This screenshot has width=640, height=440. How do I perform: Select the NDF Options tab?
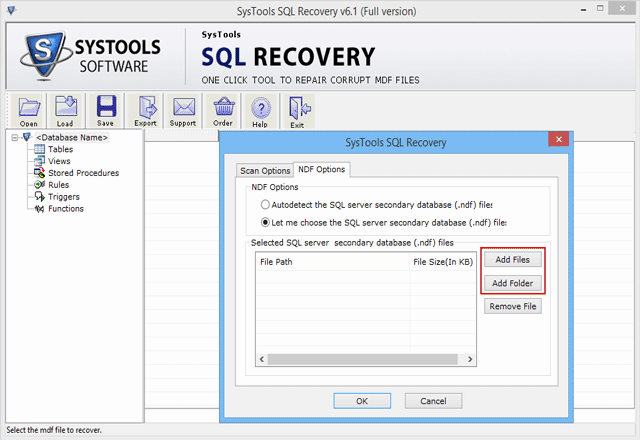(x=322, y=169)
